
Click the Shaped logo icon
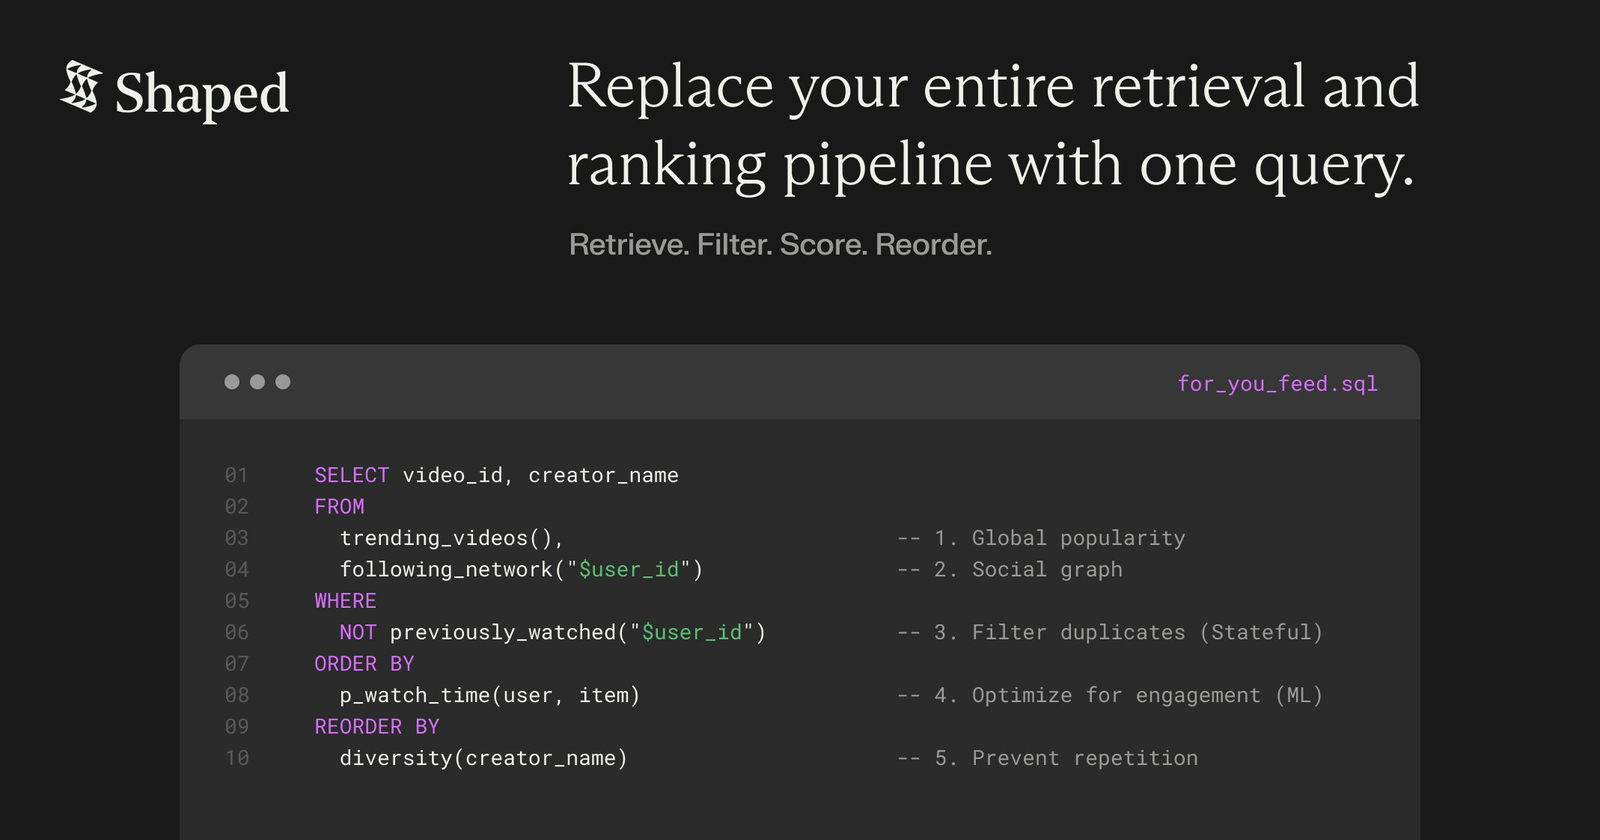(x=81, y=87)
